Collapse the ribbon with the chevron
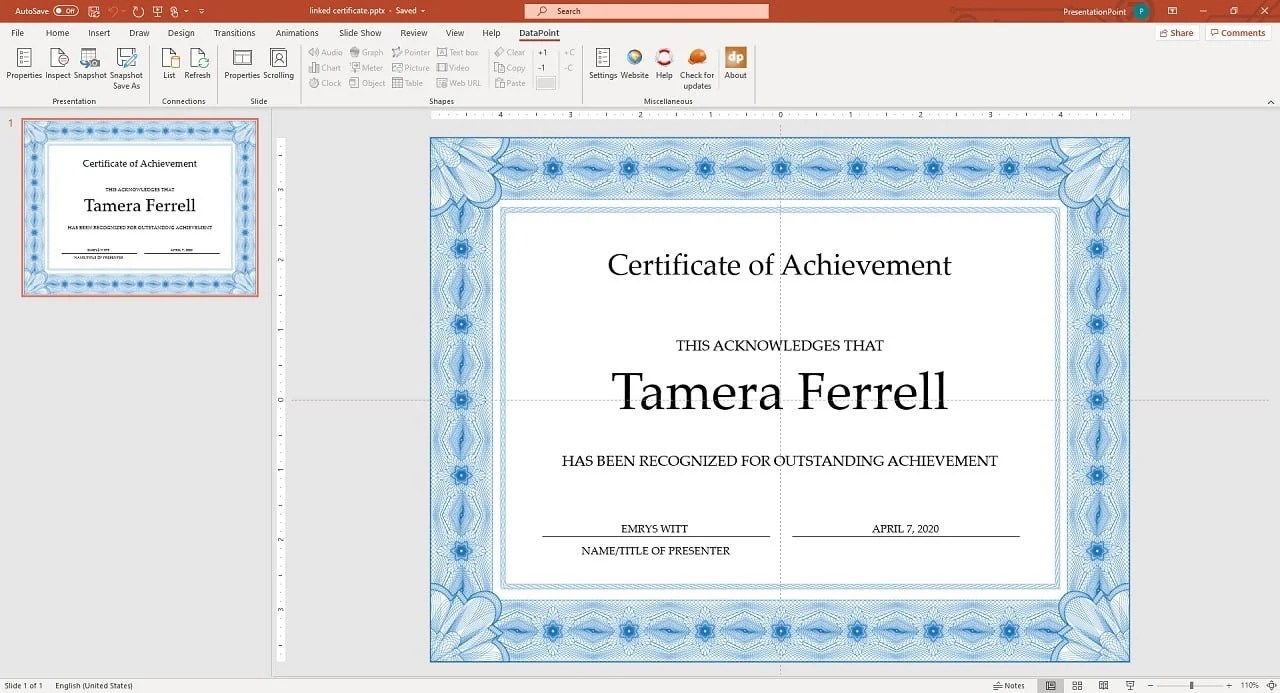Screen dimensions: 1280x693 pos(1270,100)
